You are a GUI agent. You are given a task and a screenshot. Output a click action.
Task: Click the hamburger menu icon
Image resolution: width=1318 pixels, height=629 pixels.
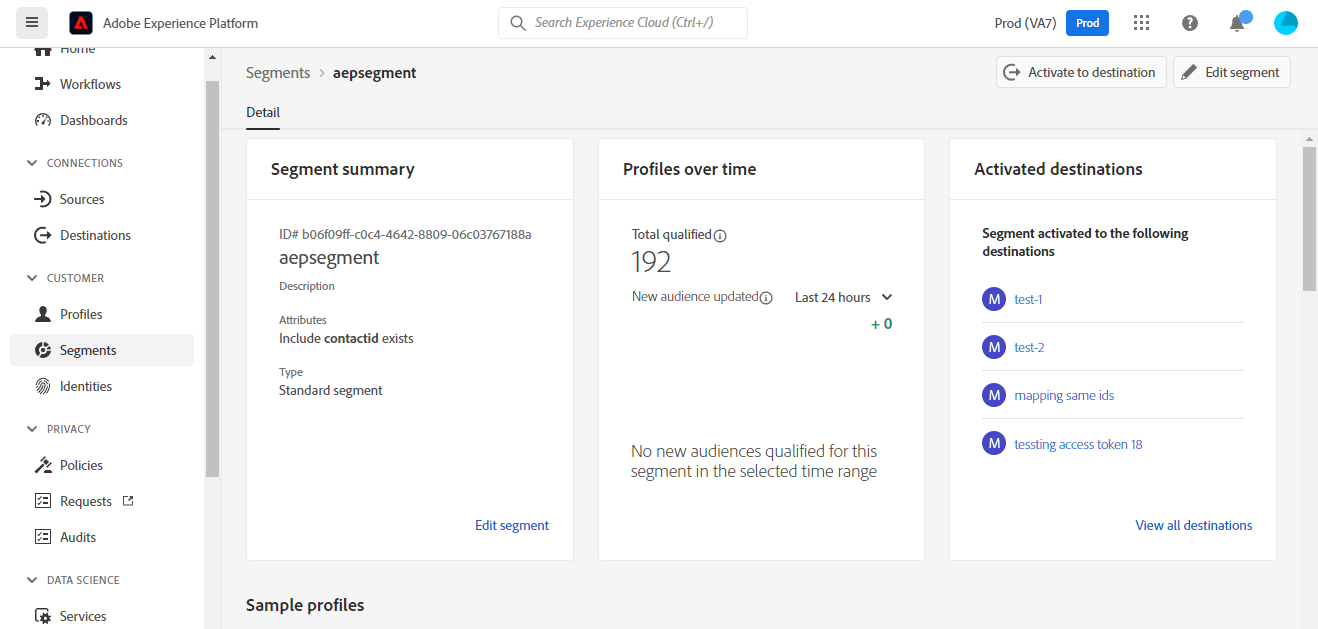[32, 23]
